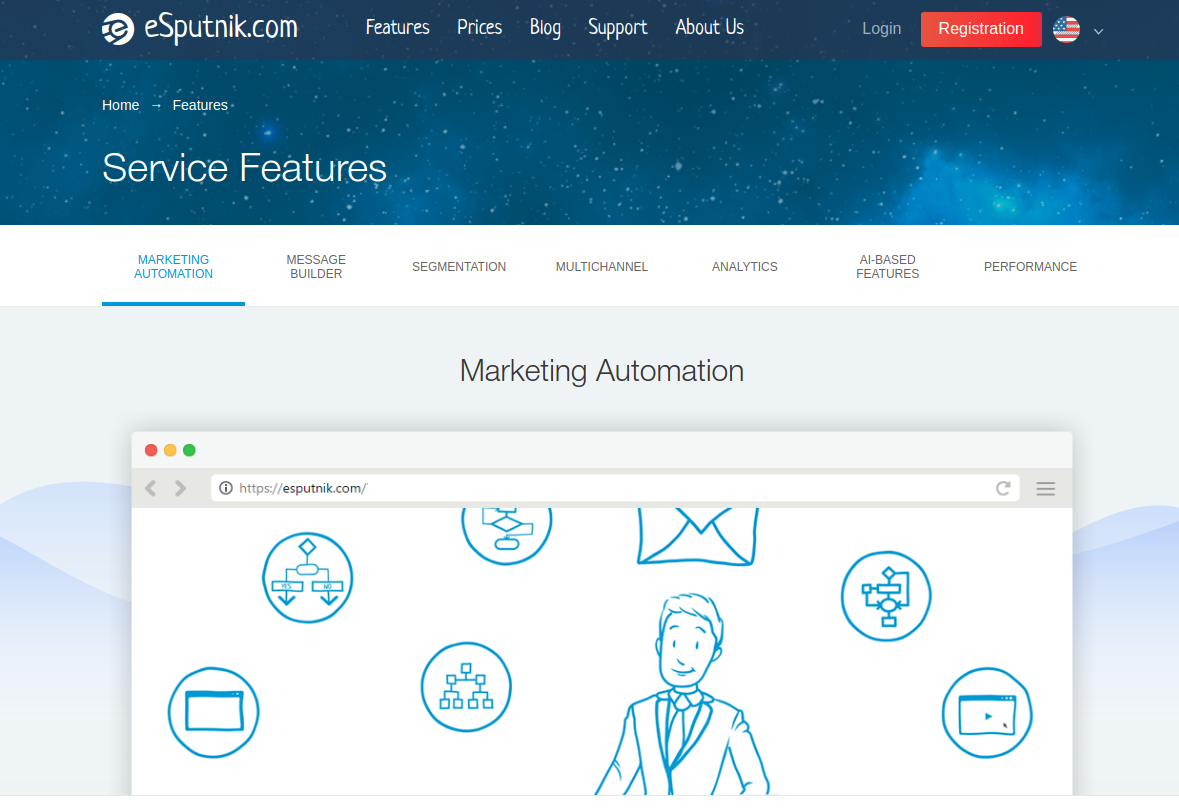Screen dimensions: 1179x810
Task: Click the eSputnik logo icon
Action: pyautogui.click(x=118, y=29)
